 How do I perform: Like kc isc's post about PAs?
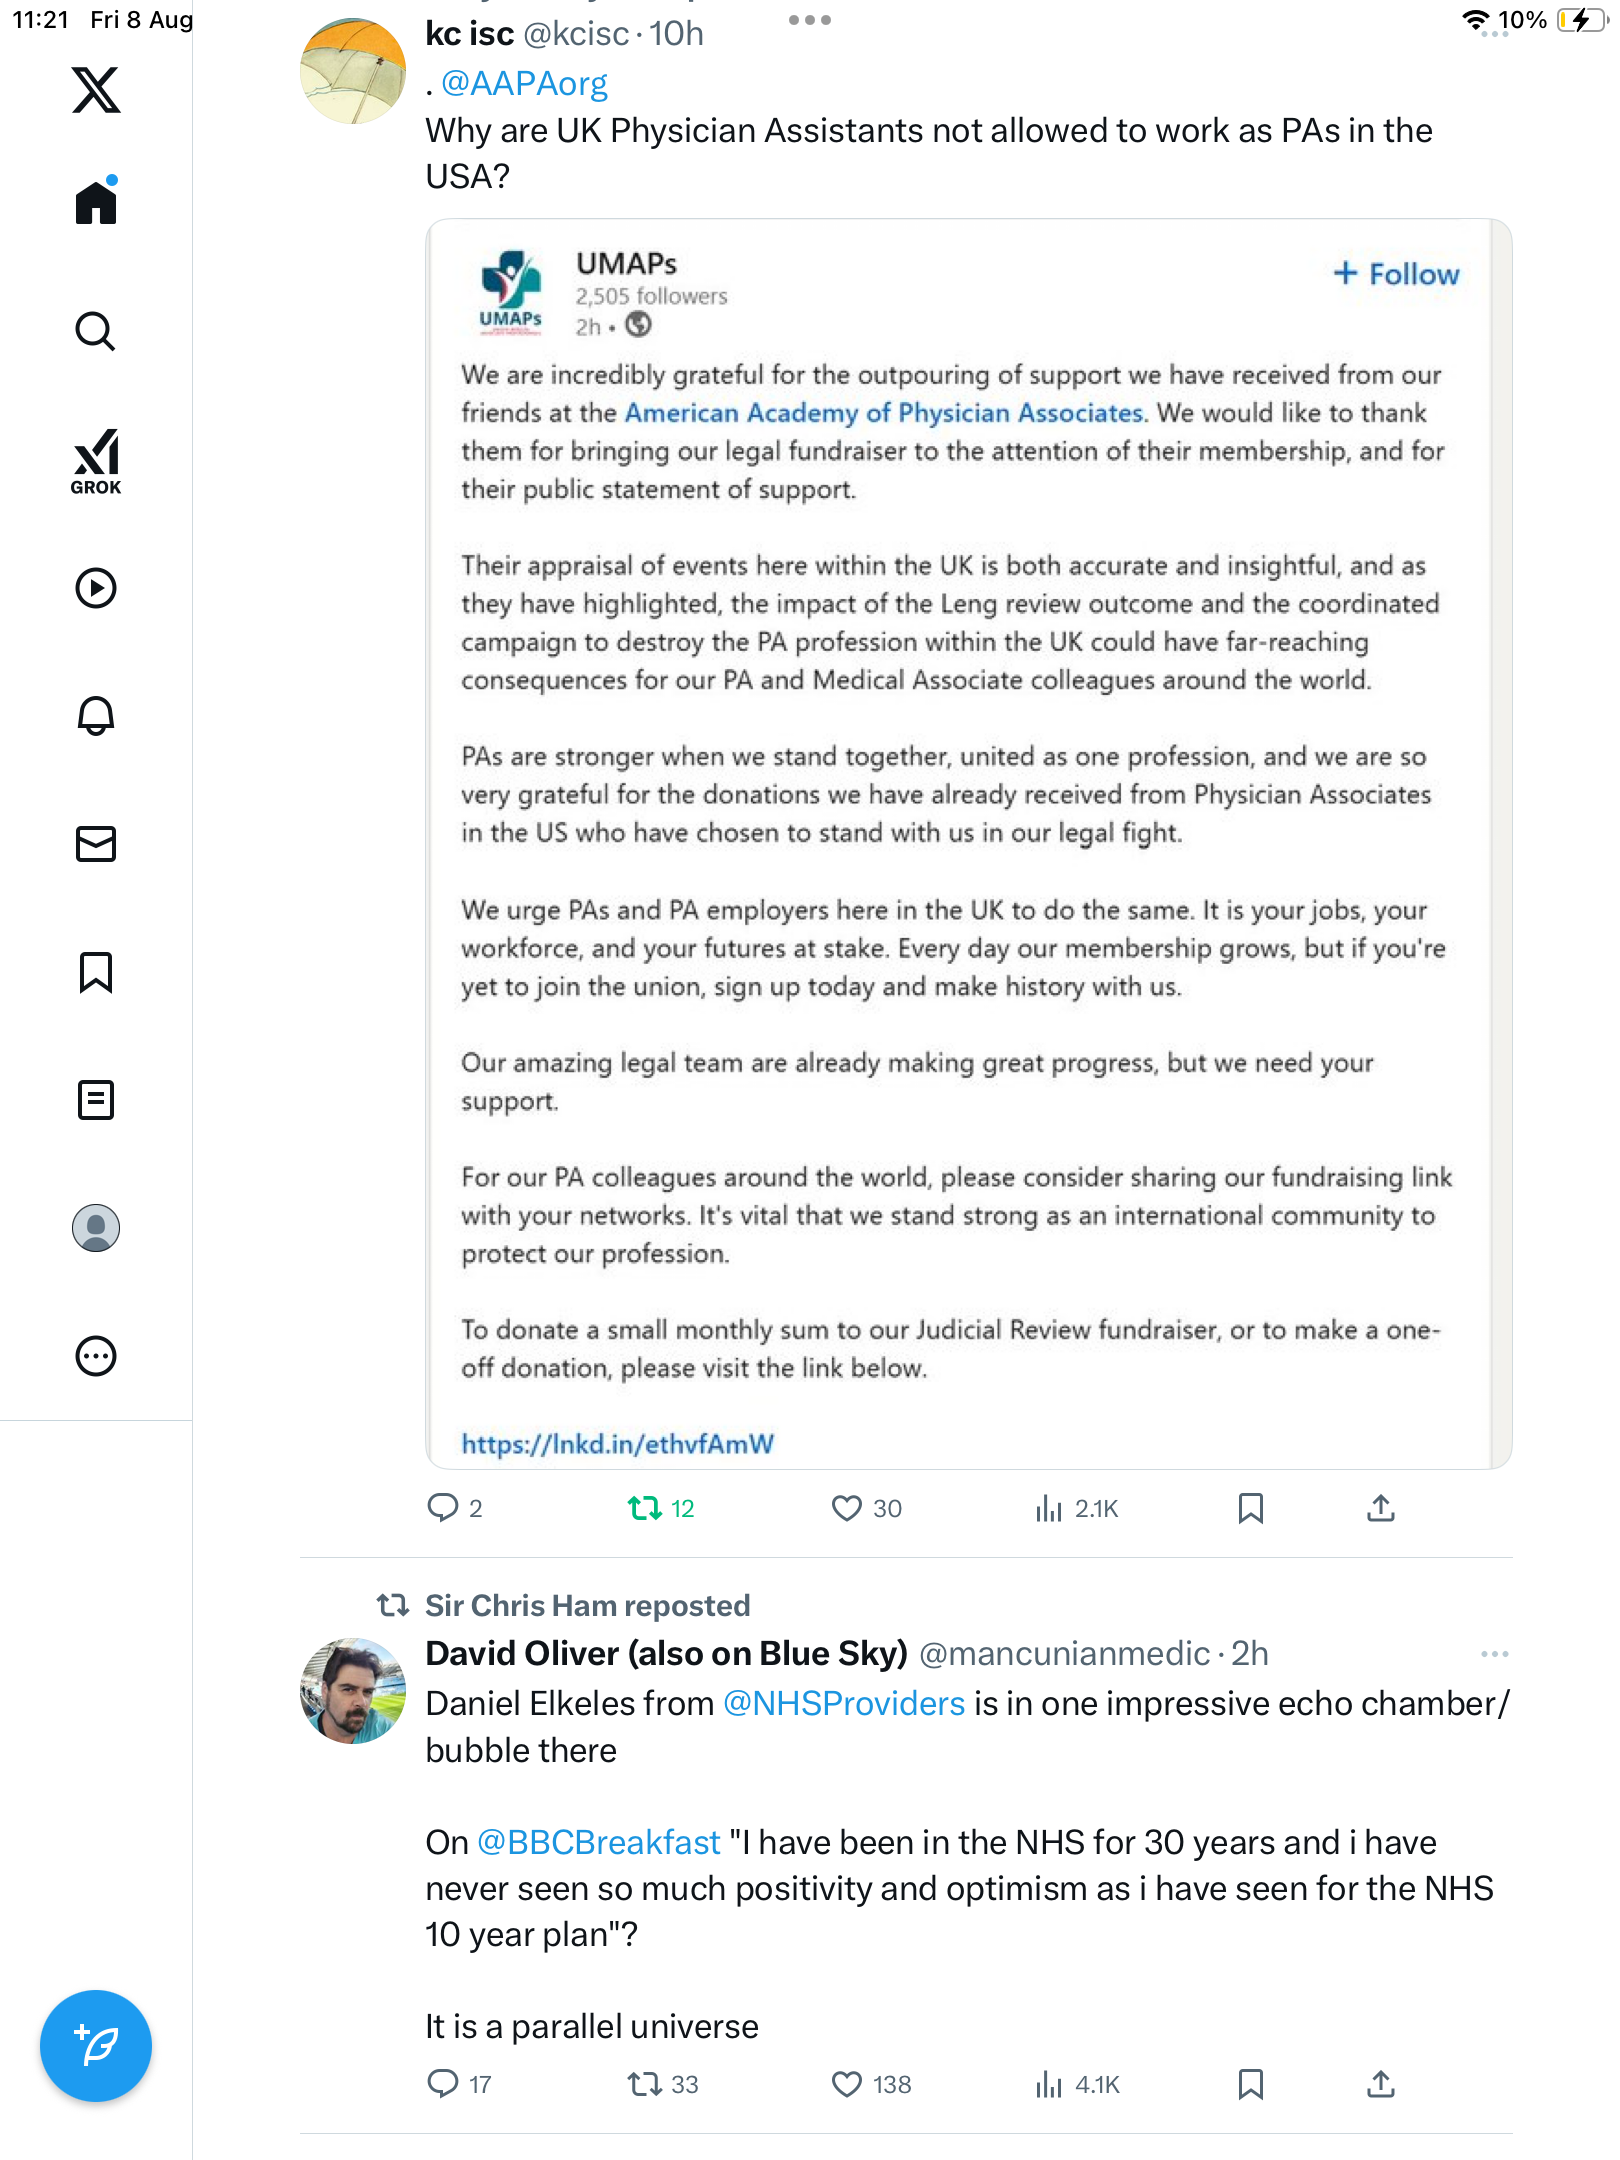click(x=846, y=1508)
